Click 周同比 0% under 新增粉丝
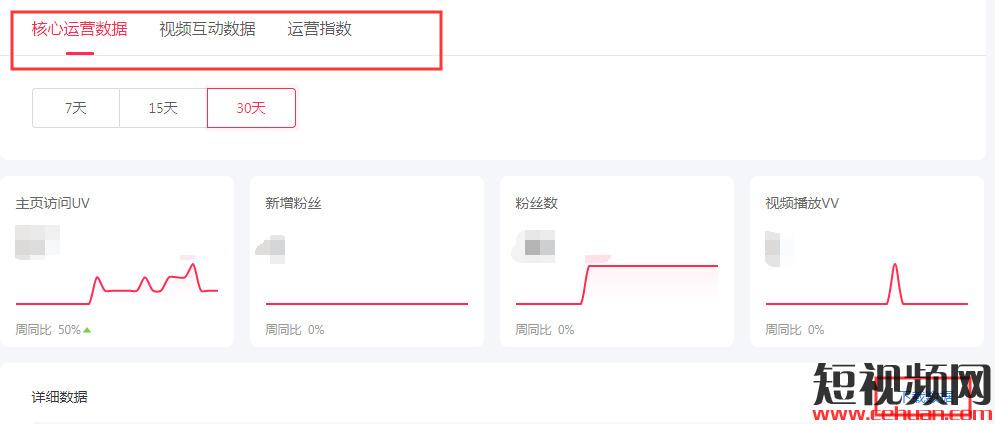Image resolution: width=995 pixels, height=424 pixels. (295, 329)
